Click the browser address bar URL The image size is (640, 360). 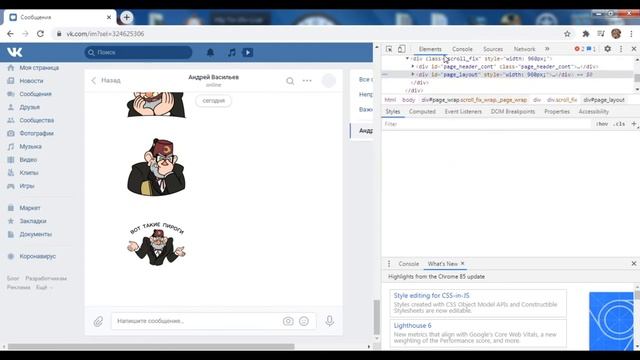pyautogui.click(x=105, y=34)
